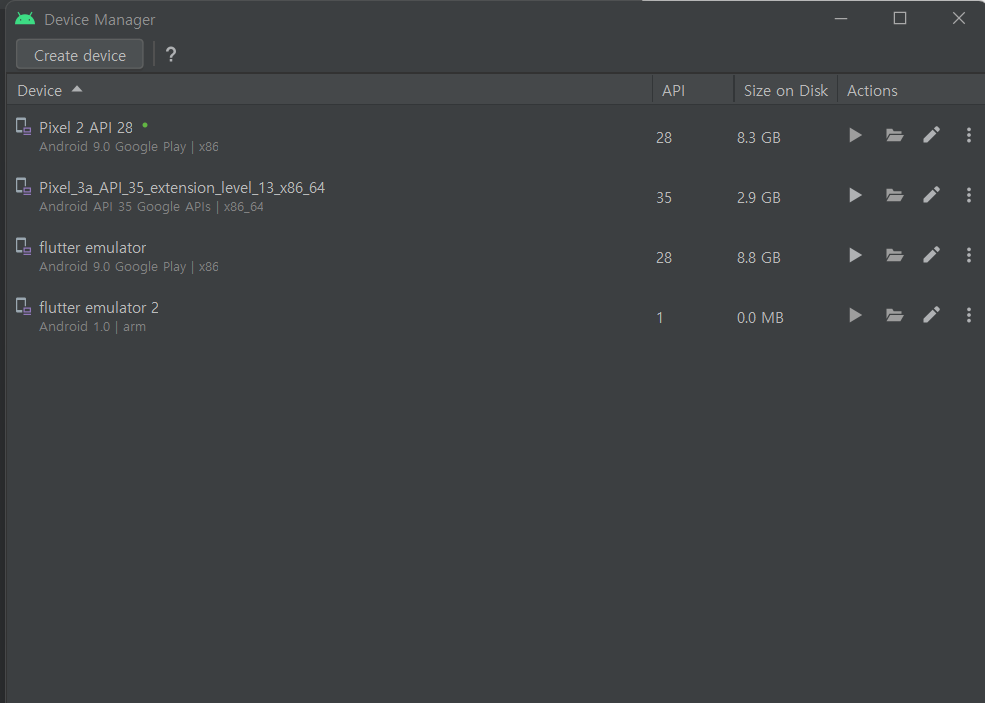Minimize the Device Manager window

pos(841,19)
